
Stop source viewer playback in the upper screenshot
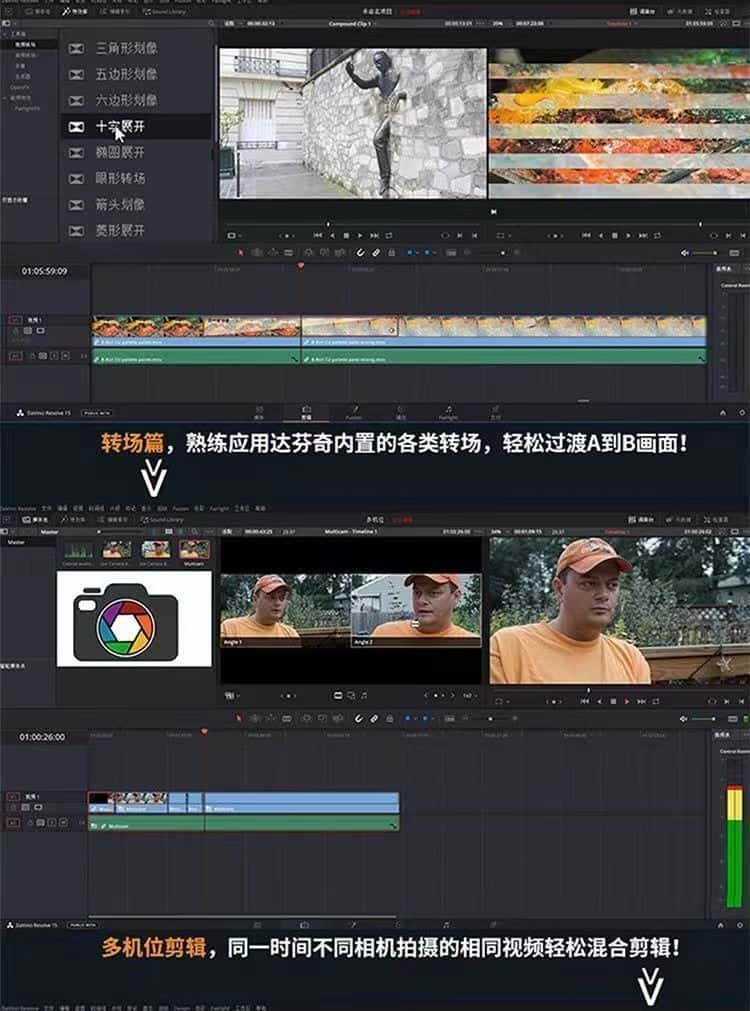point(346,236)
